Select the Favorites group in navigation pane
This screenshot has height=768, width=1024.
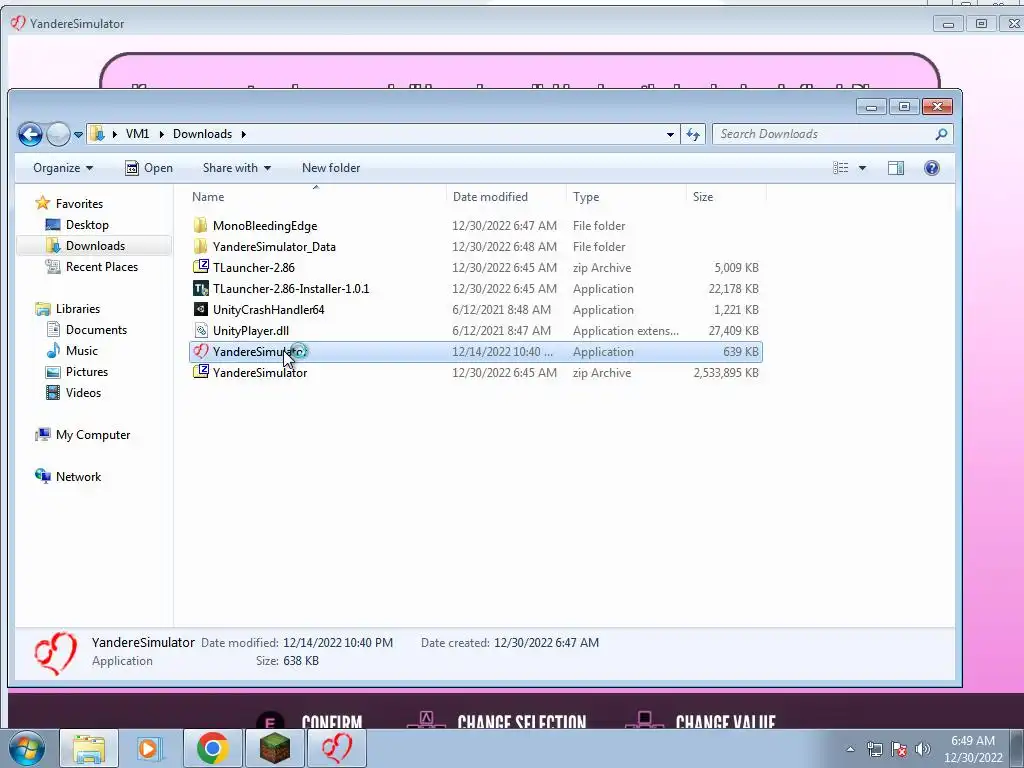[79, 204]
